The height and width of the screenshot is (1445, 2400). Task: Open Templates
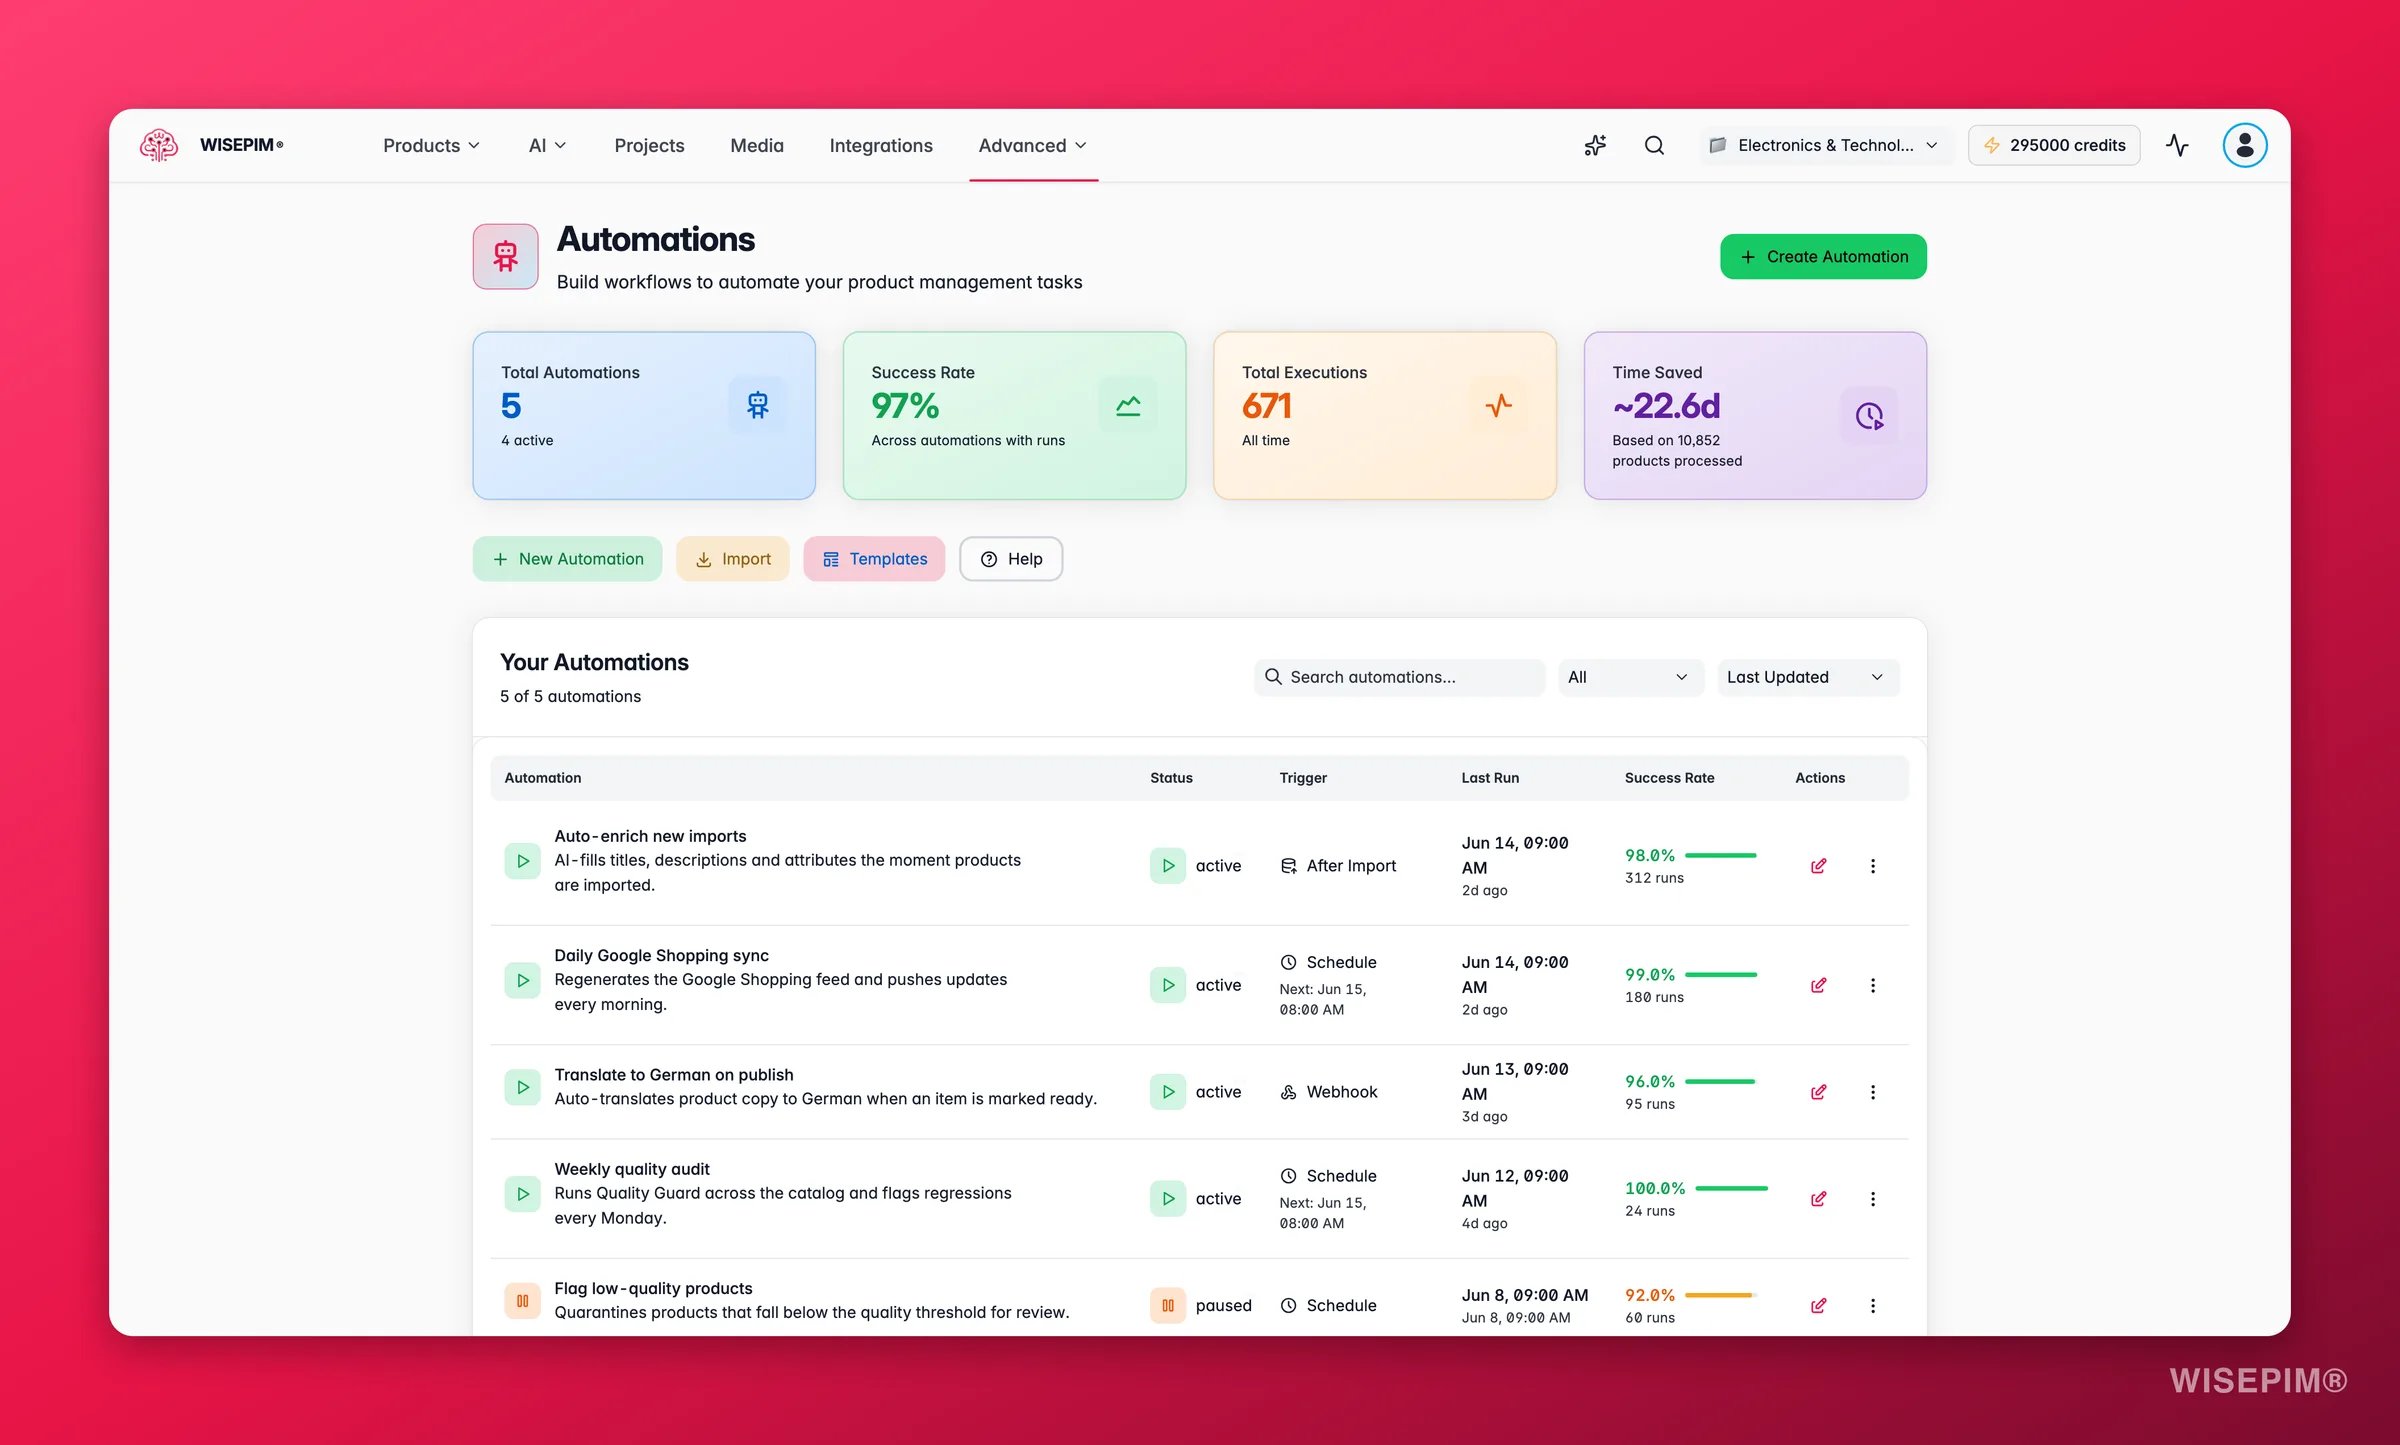click(874, 559)
